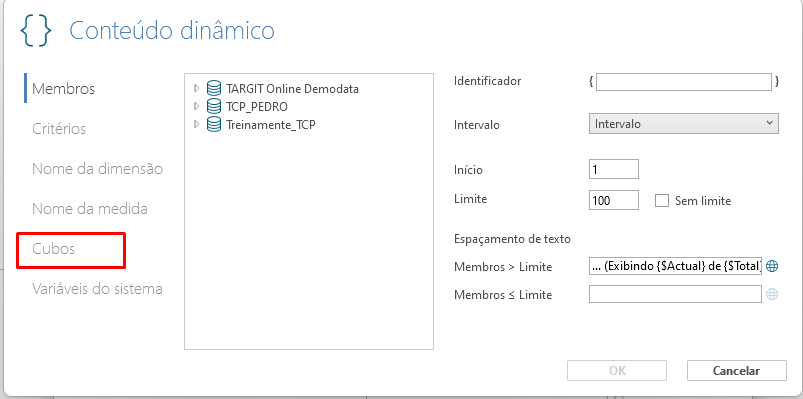Image resolution: width=803 pixels, height=399 pixels.
Task: Open the Intervalo dropdown
Action: (684, 124)
